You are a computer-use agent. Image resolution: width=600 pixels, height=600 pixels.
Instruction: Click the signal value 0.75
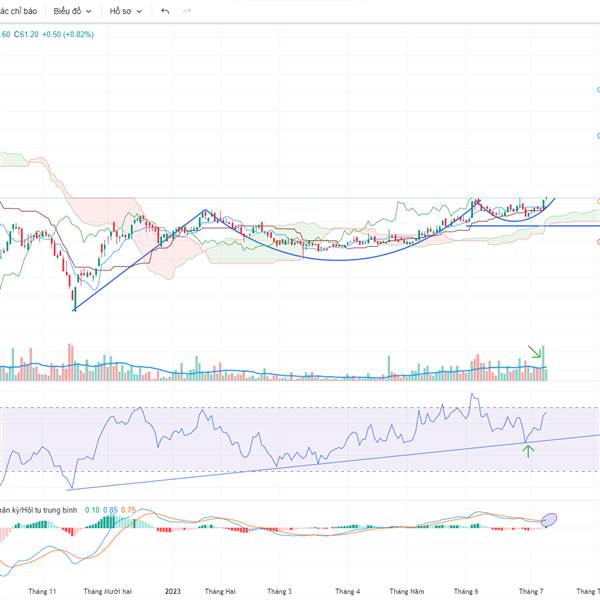[x=128, y=510]
